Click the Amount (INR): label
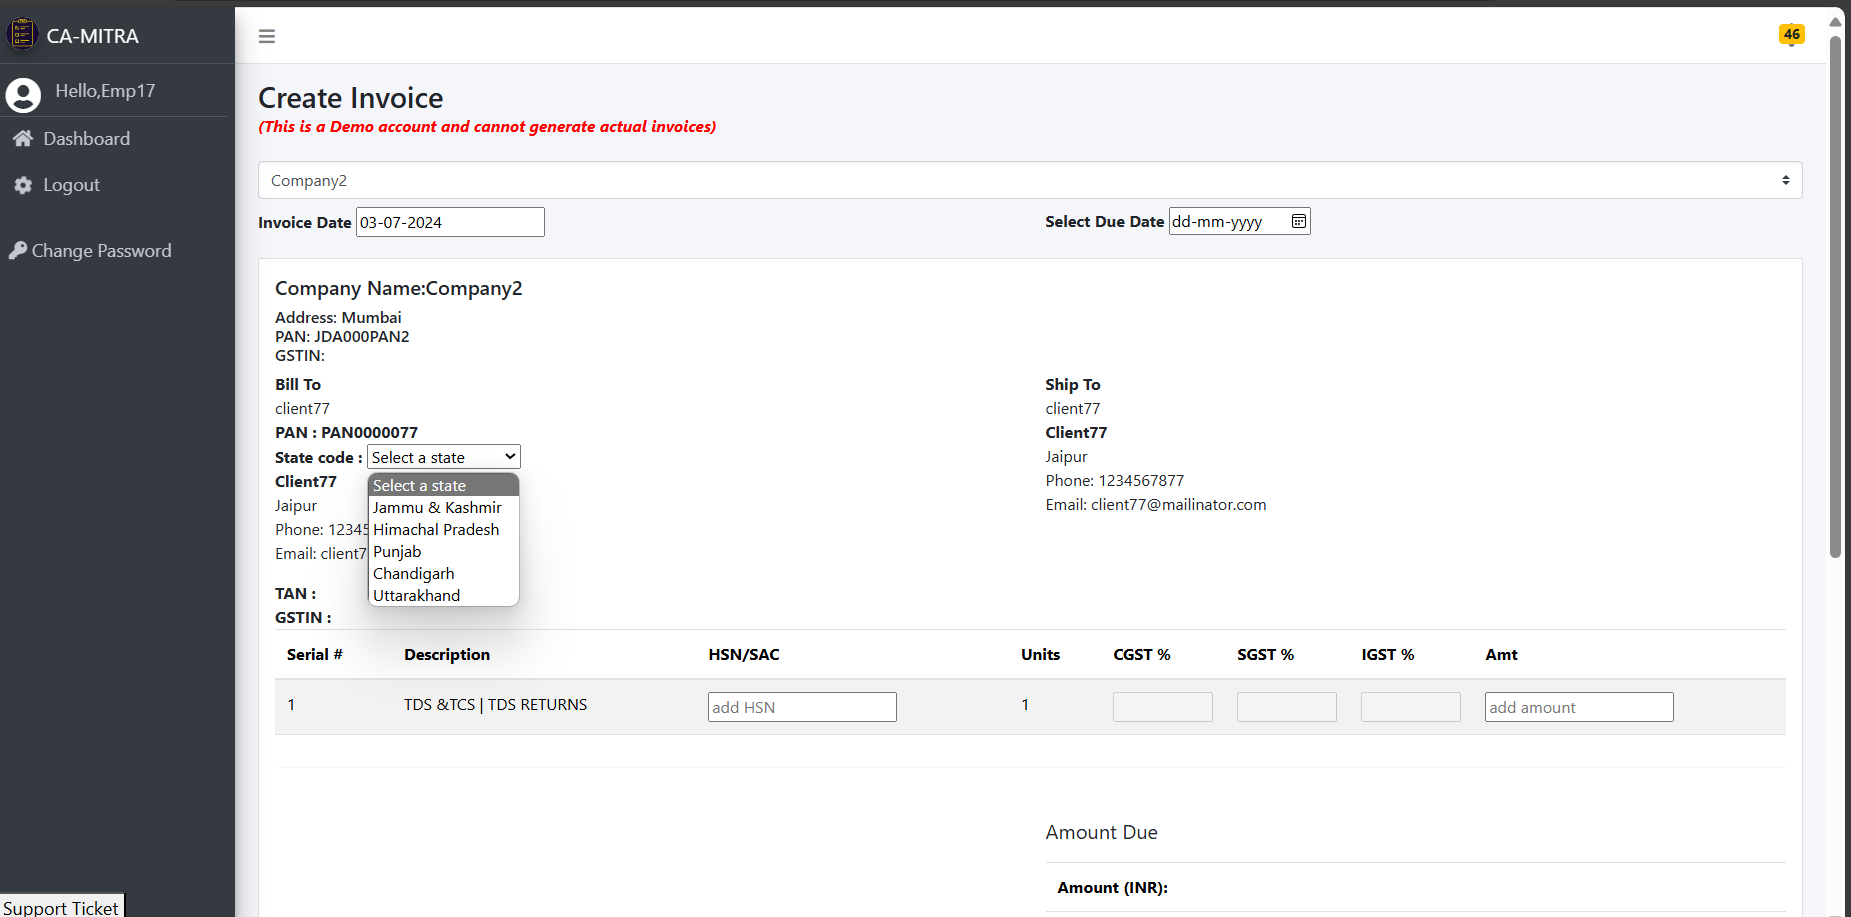 pos(1113,888)
